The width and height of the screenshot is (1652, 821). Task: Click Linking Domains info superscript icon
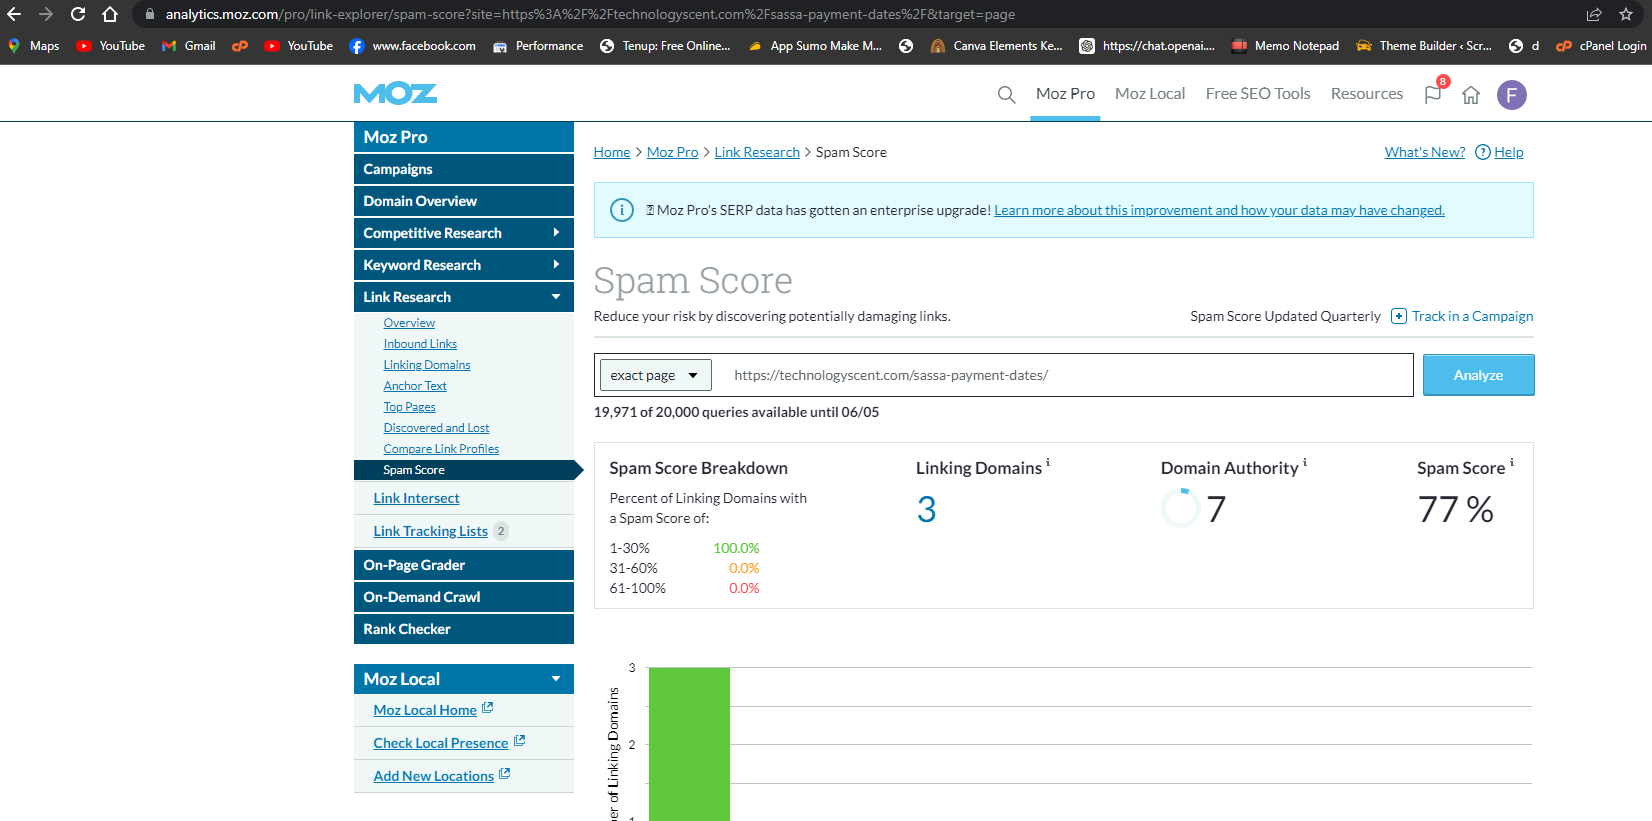click(x=1048, y=463)
